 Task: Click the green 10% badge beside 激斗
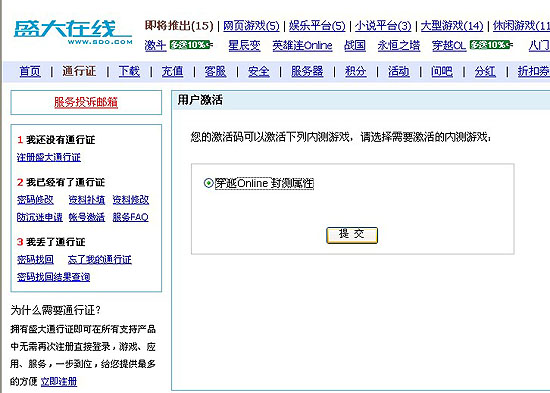pyautogui.click(x=190, y=45)
